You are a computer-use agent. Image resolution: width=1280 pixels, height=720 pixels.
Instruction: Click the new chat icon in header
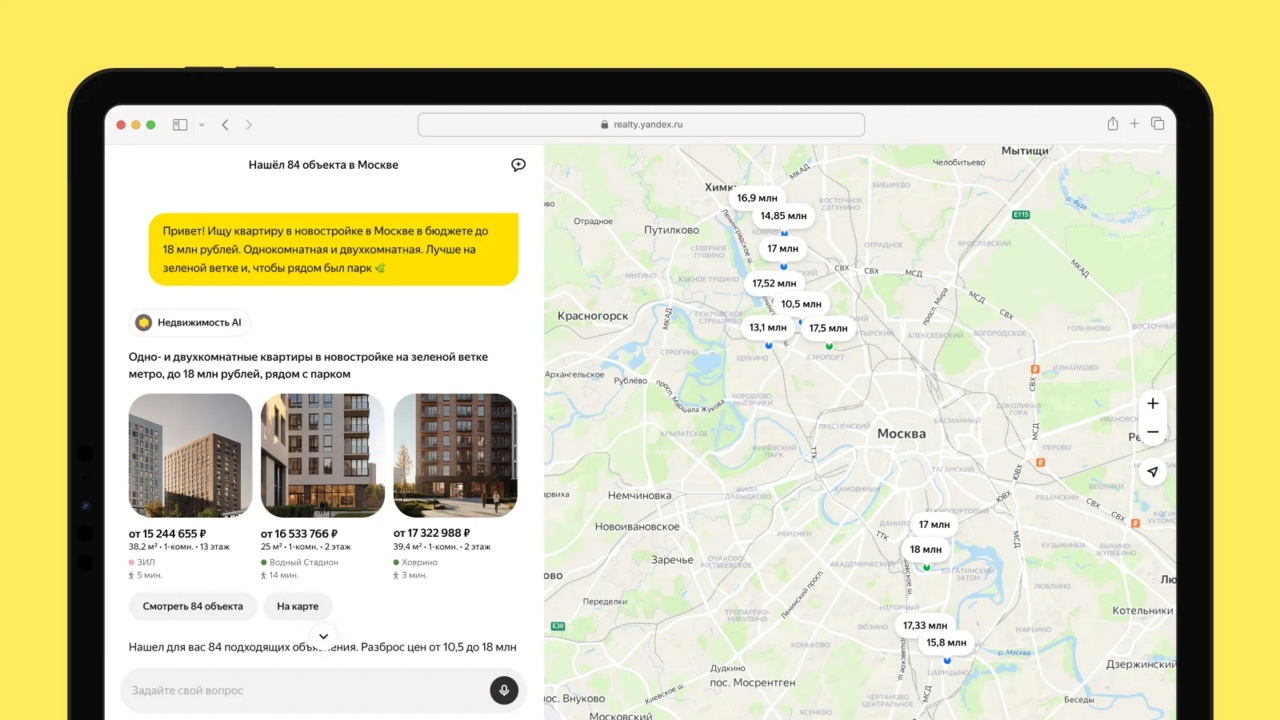518,165
